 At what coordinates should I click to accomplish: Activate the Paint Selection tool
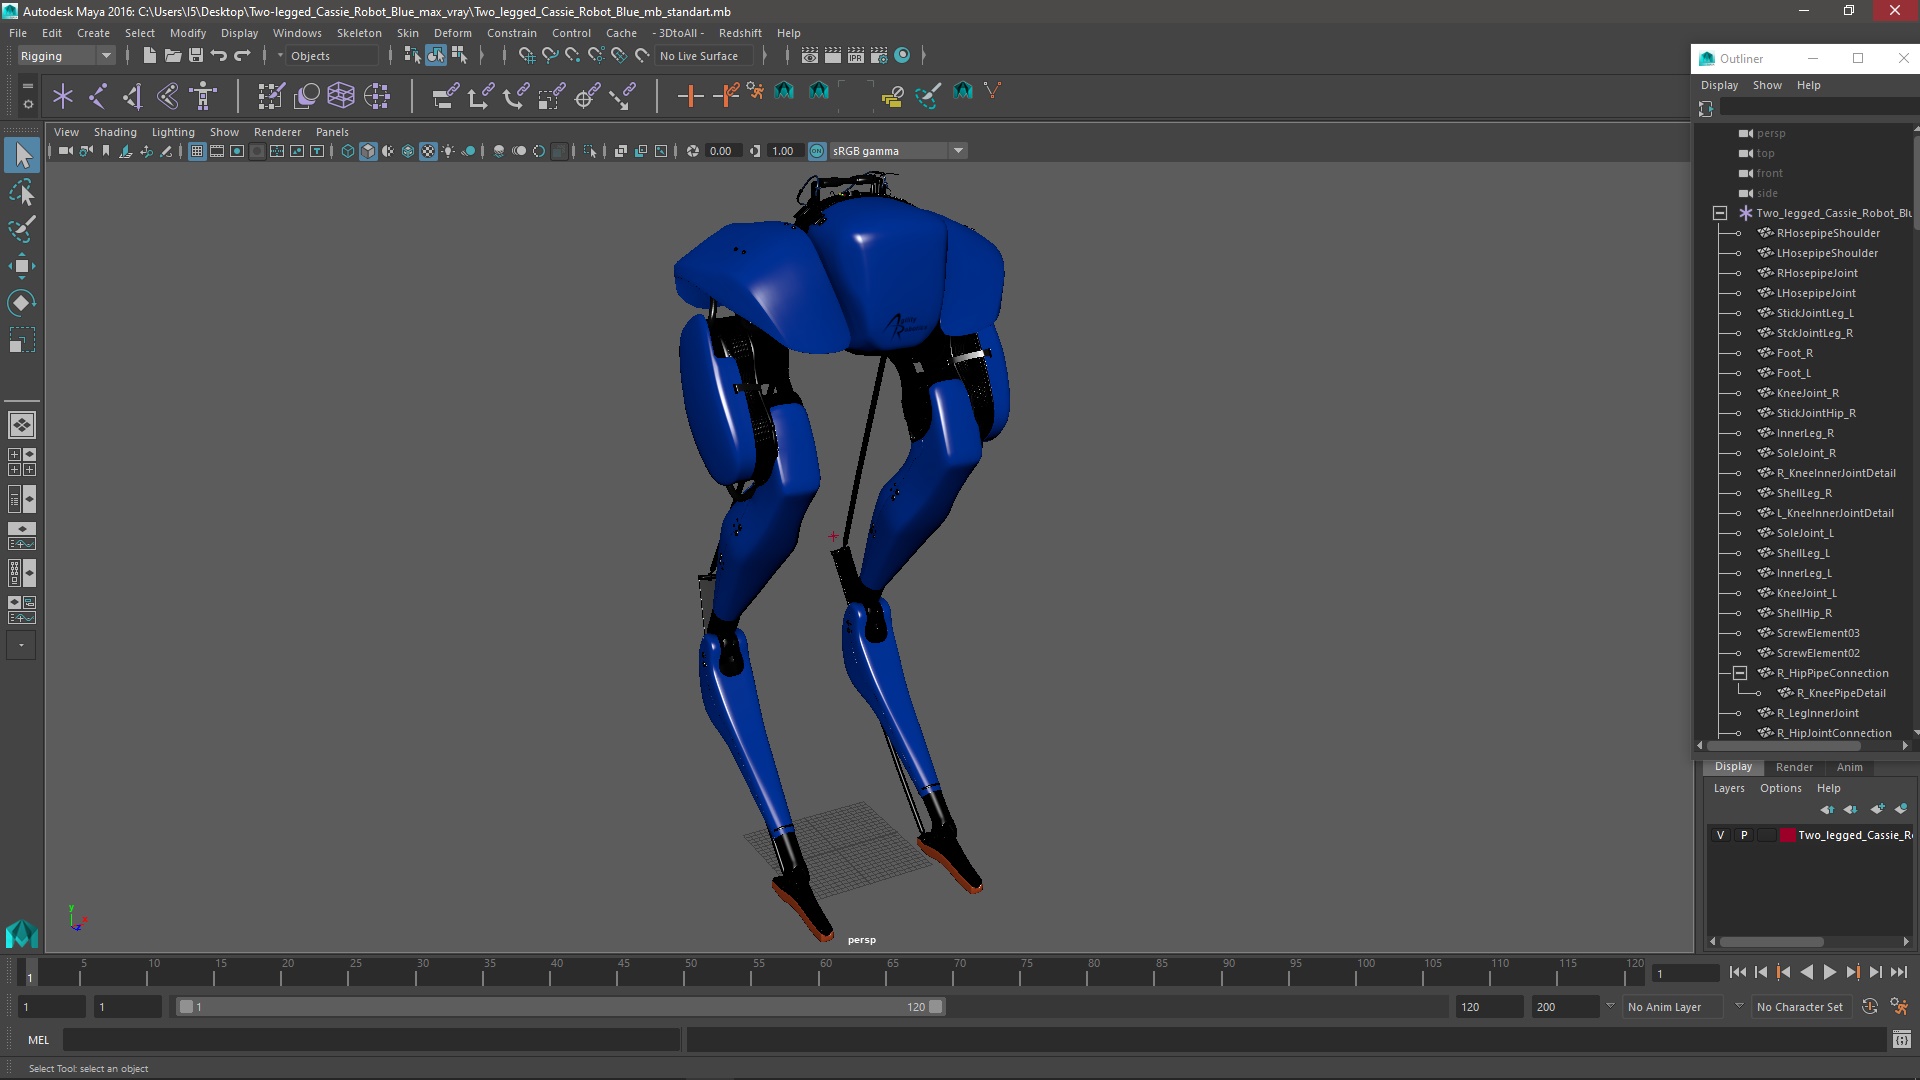pyautogui.click(x=21, y=229)
